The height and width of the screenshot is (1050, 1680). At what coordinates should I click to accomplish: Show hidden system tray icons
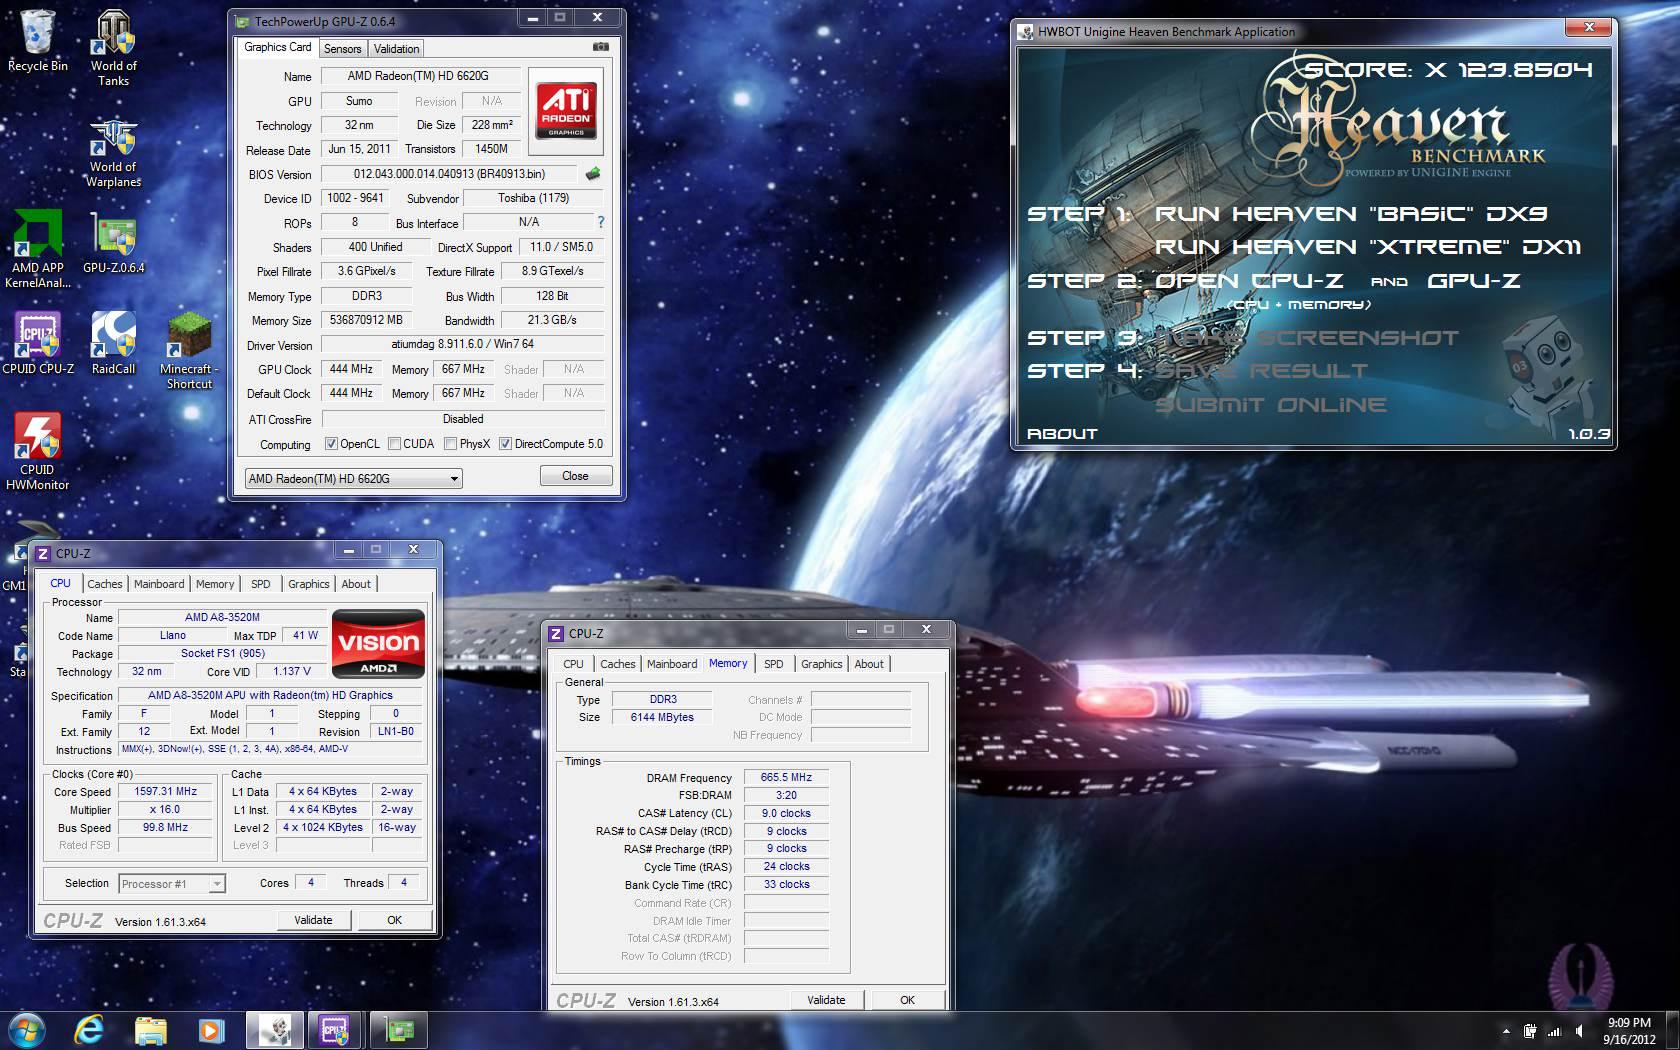[x=1506, y=1031]
